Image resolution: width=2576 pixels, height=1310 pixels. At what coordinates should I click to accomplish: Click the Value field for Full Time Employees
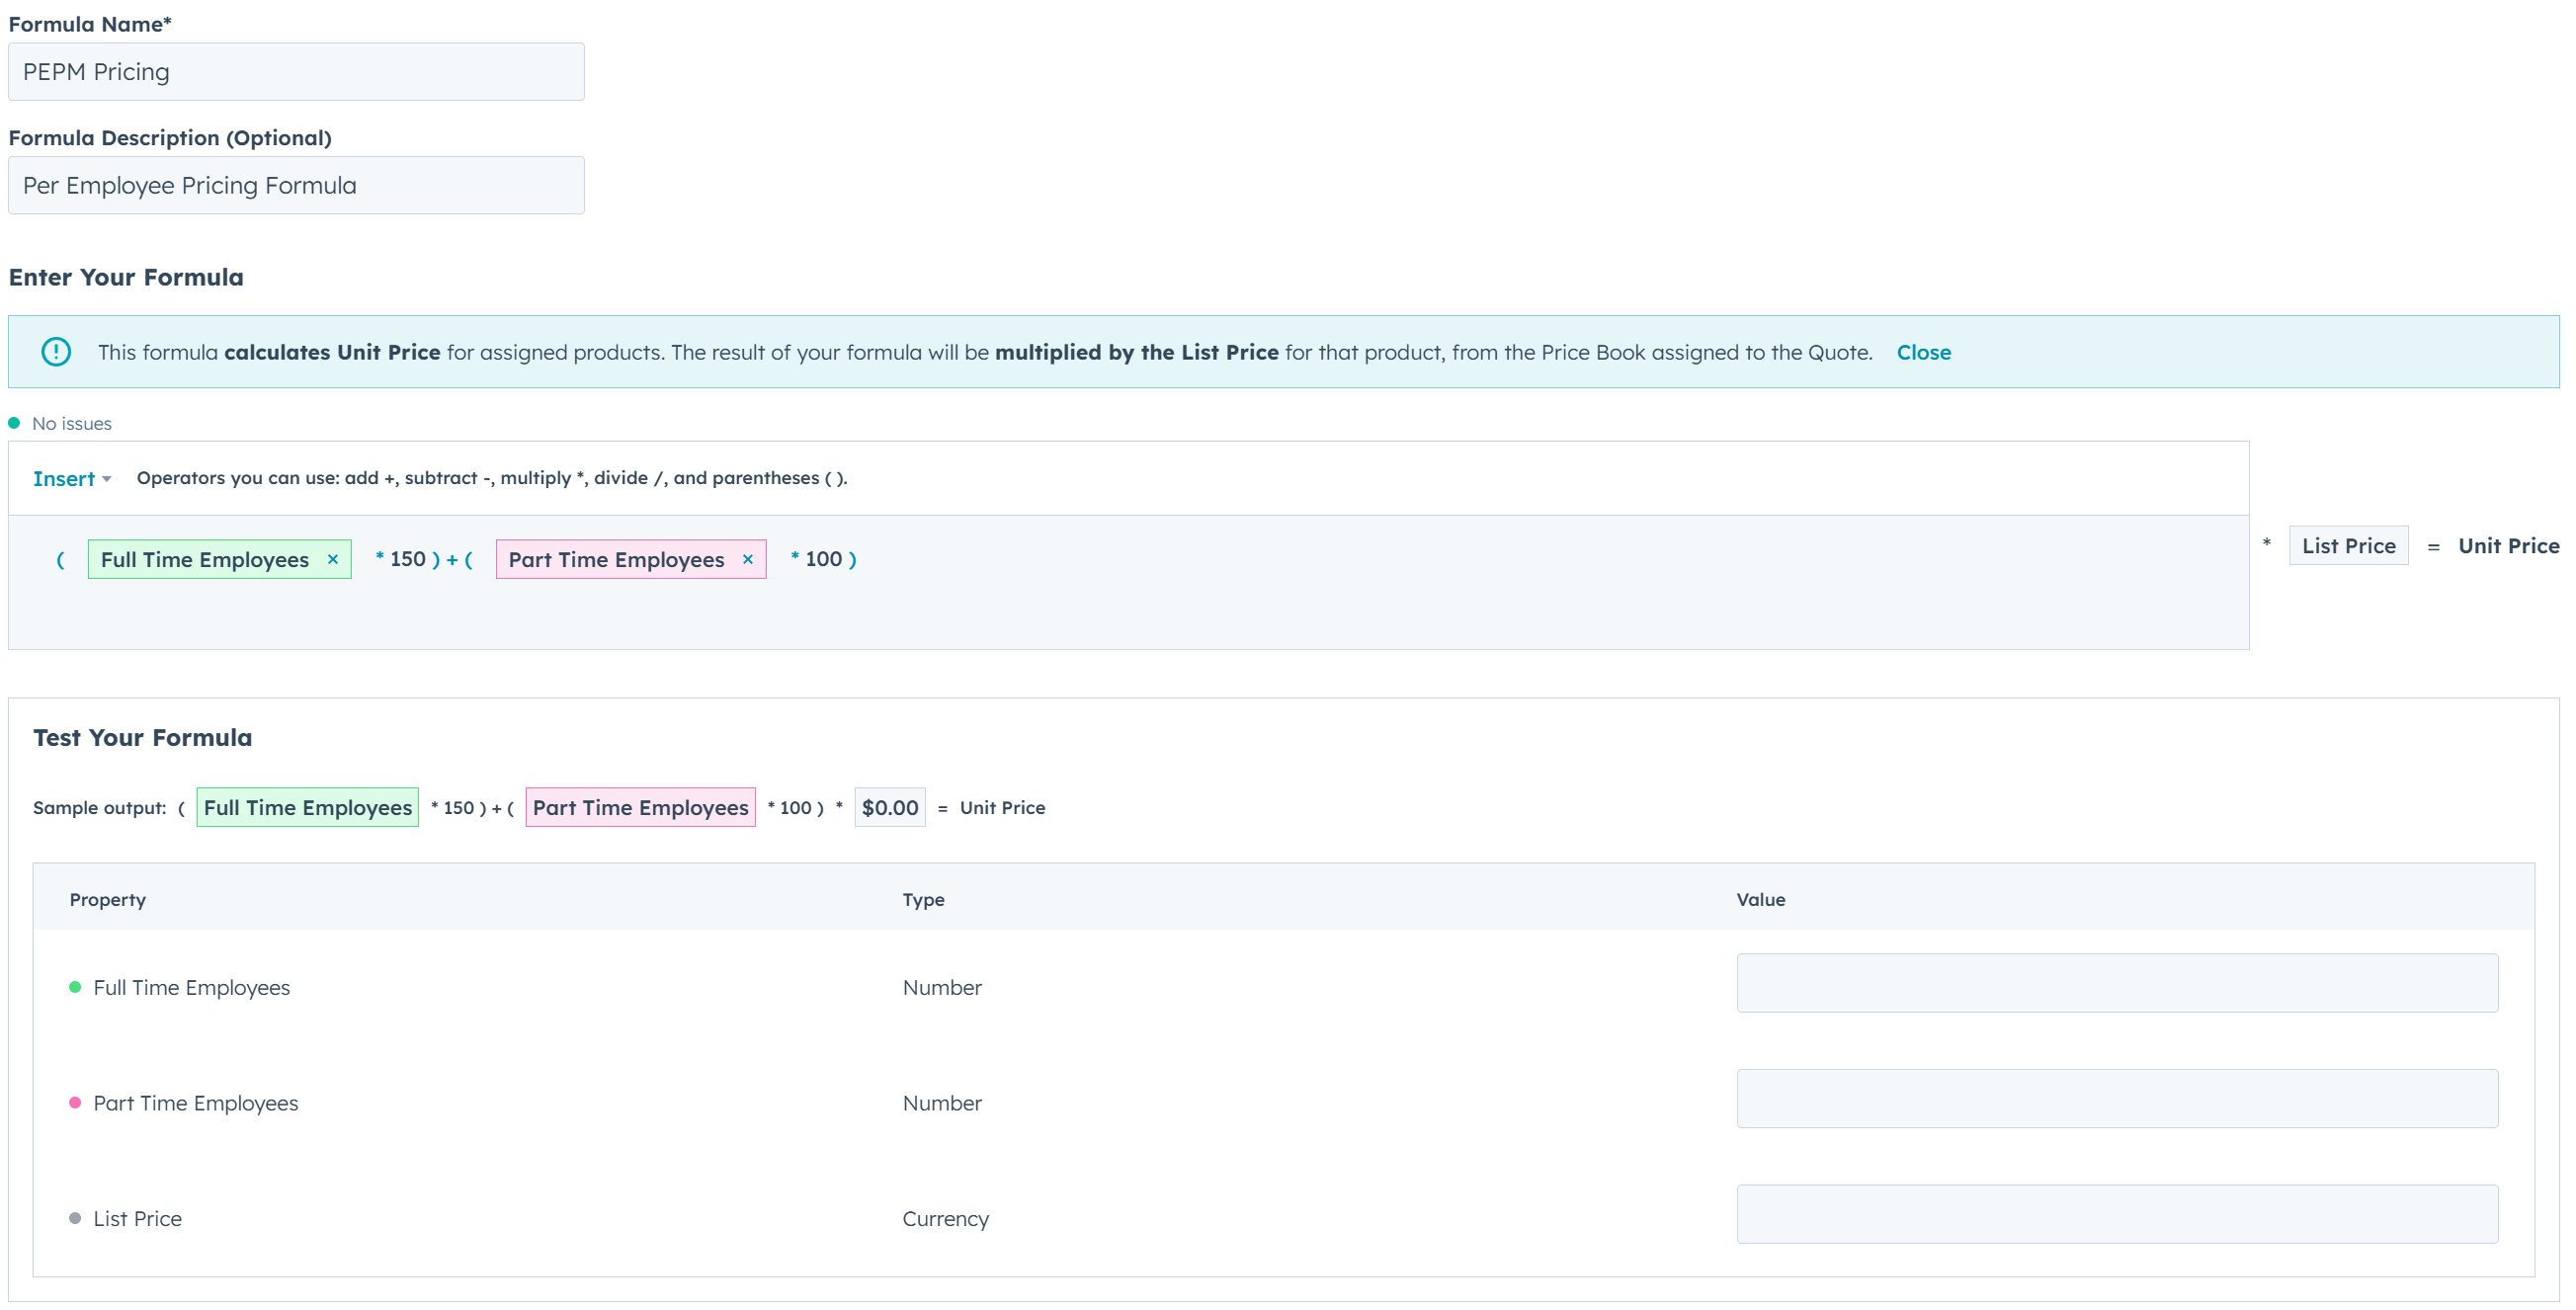coord(2117,983)
